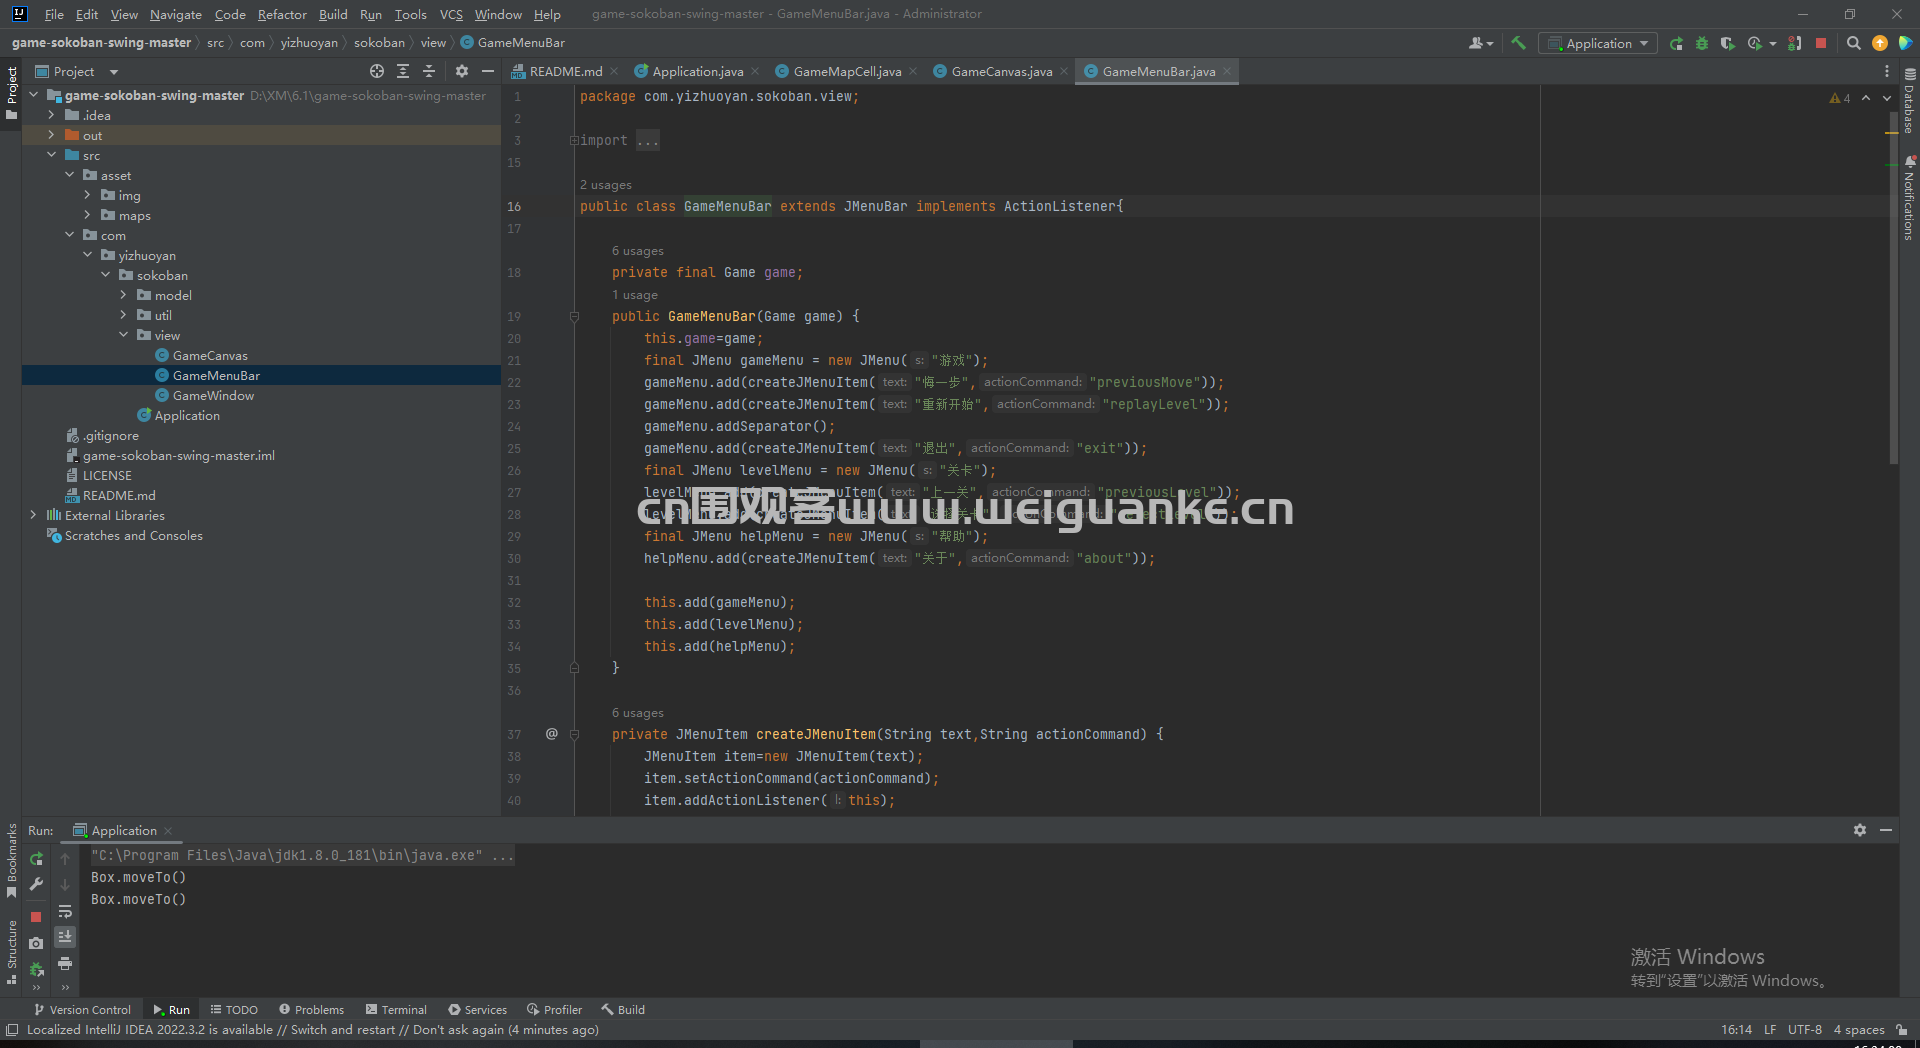The image size is (1920, 1048).
Task: Click Select Opened File target icon
Action: point(377,71)
